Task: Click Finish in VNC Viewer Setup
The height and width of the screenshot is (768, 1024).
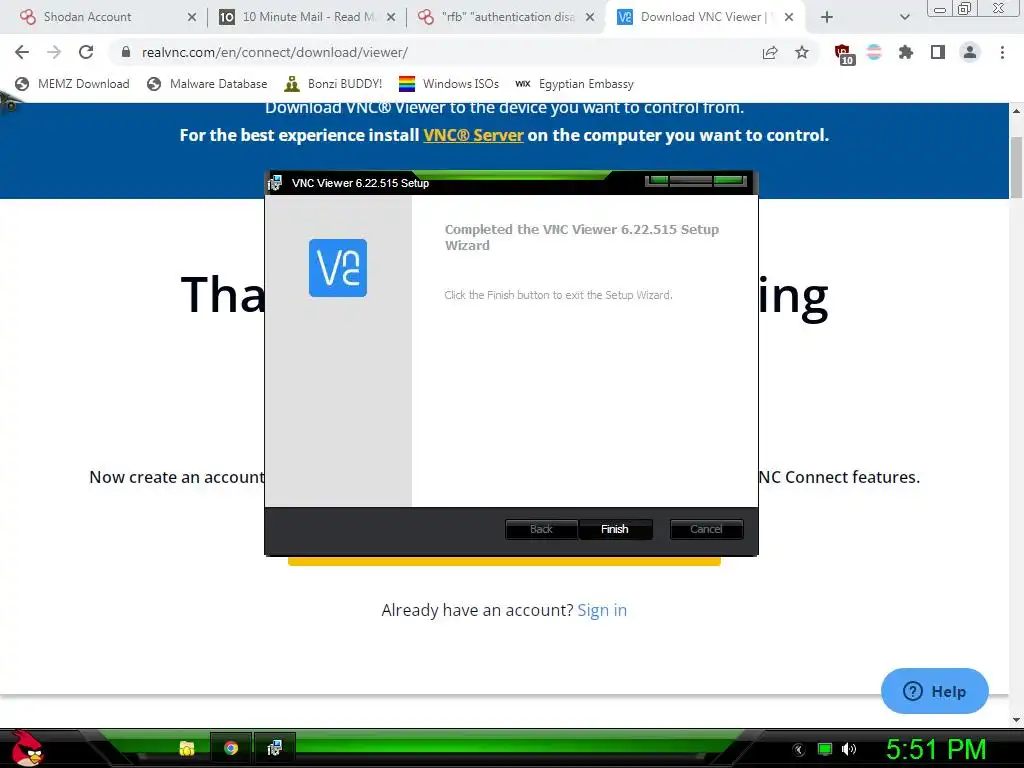Action: [615, 529]
